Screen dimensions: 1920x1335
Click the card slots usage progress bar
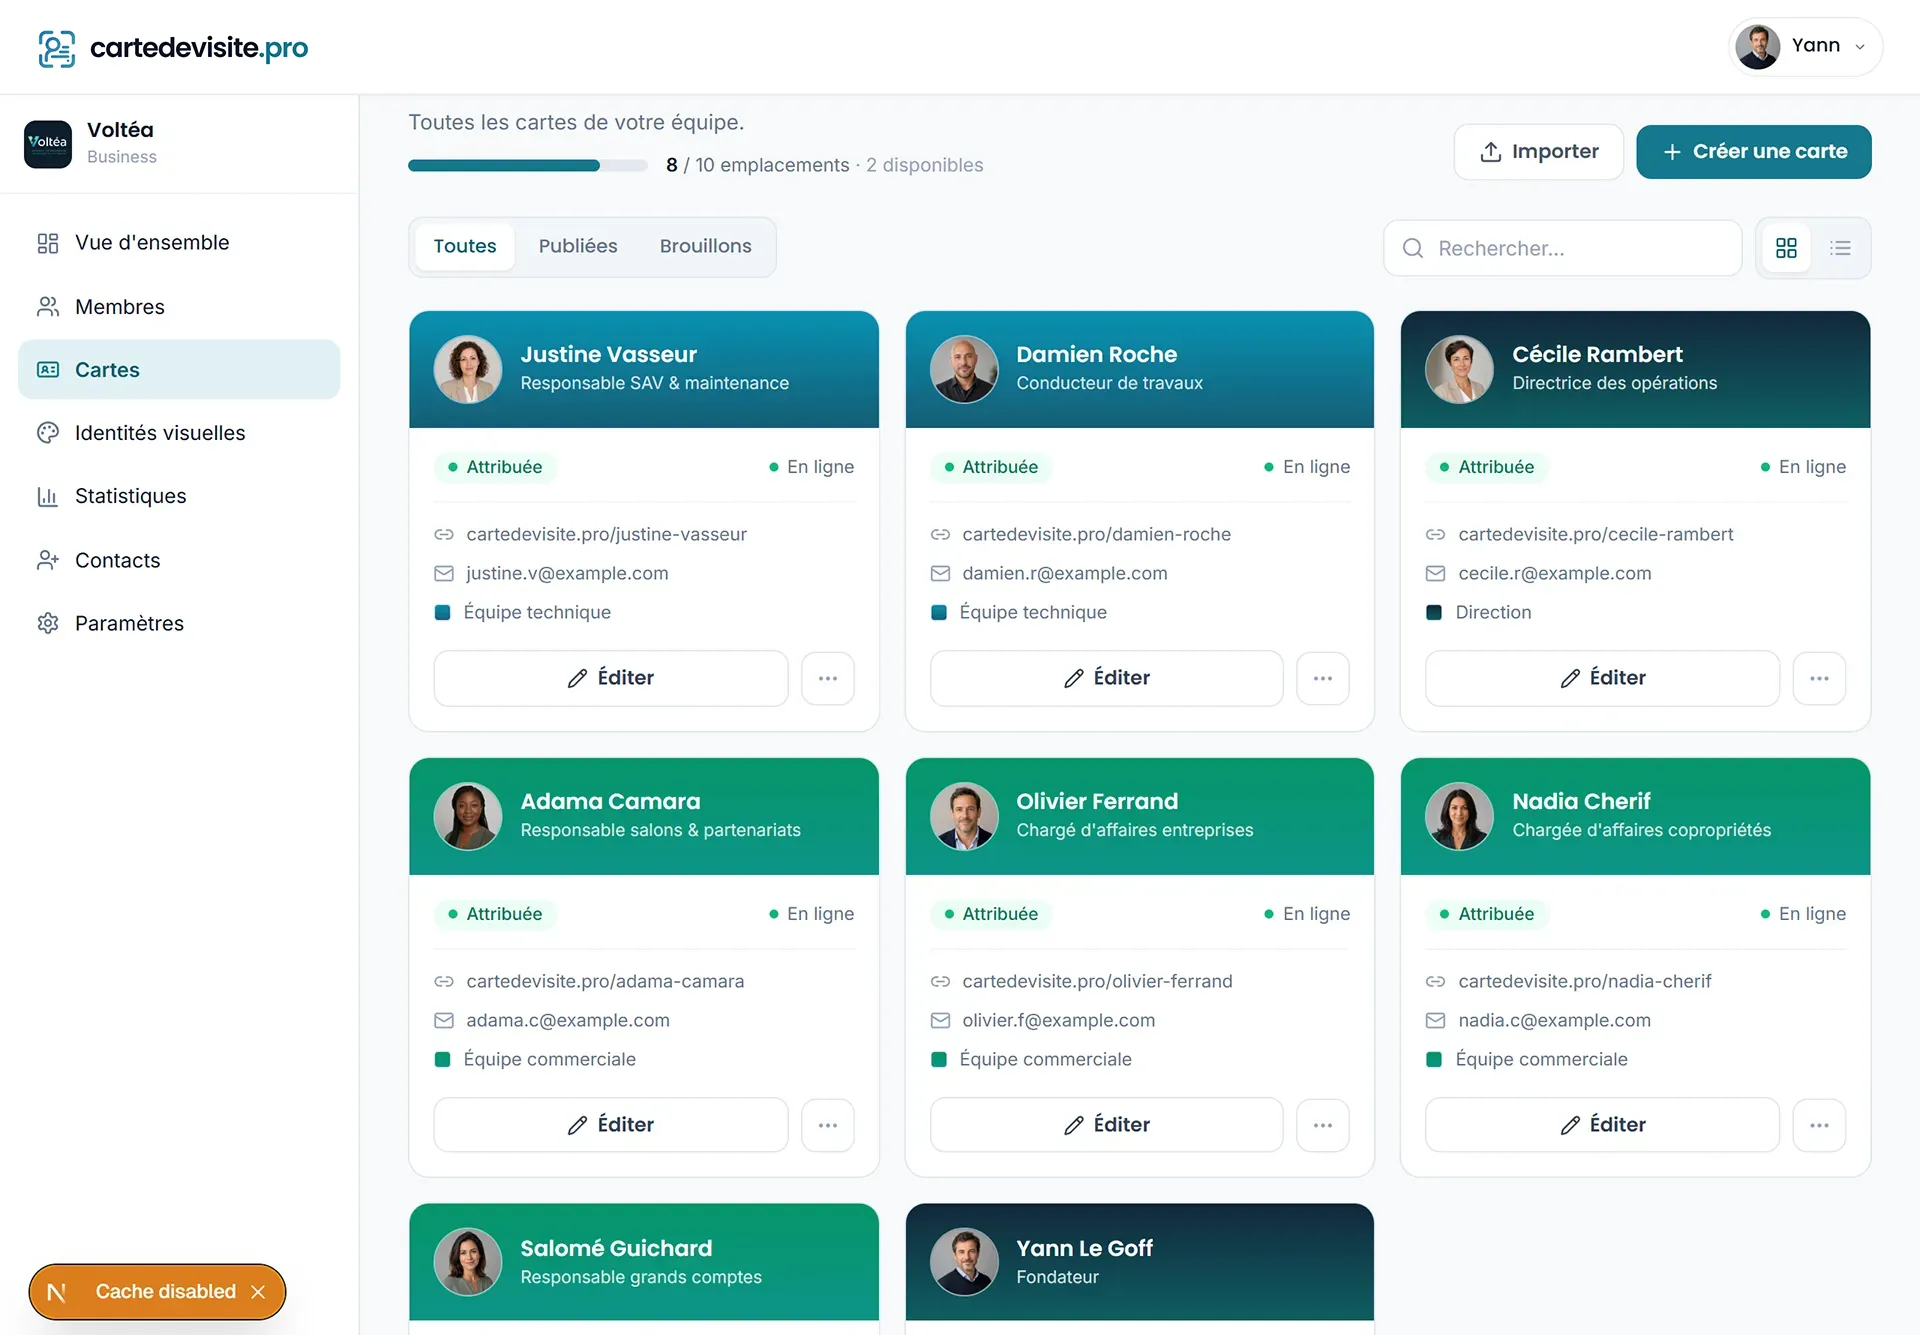pos(528,166)
